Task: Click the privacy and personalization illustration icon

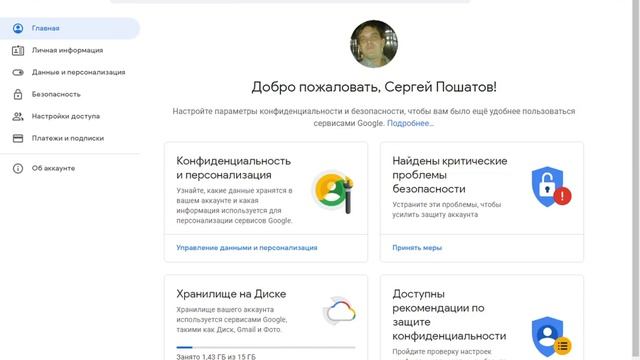Action: tap(333, 191)
